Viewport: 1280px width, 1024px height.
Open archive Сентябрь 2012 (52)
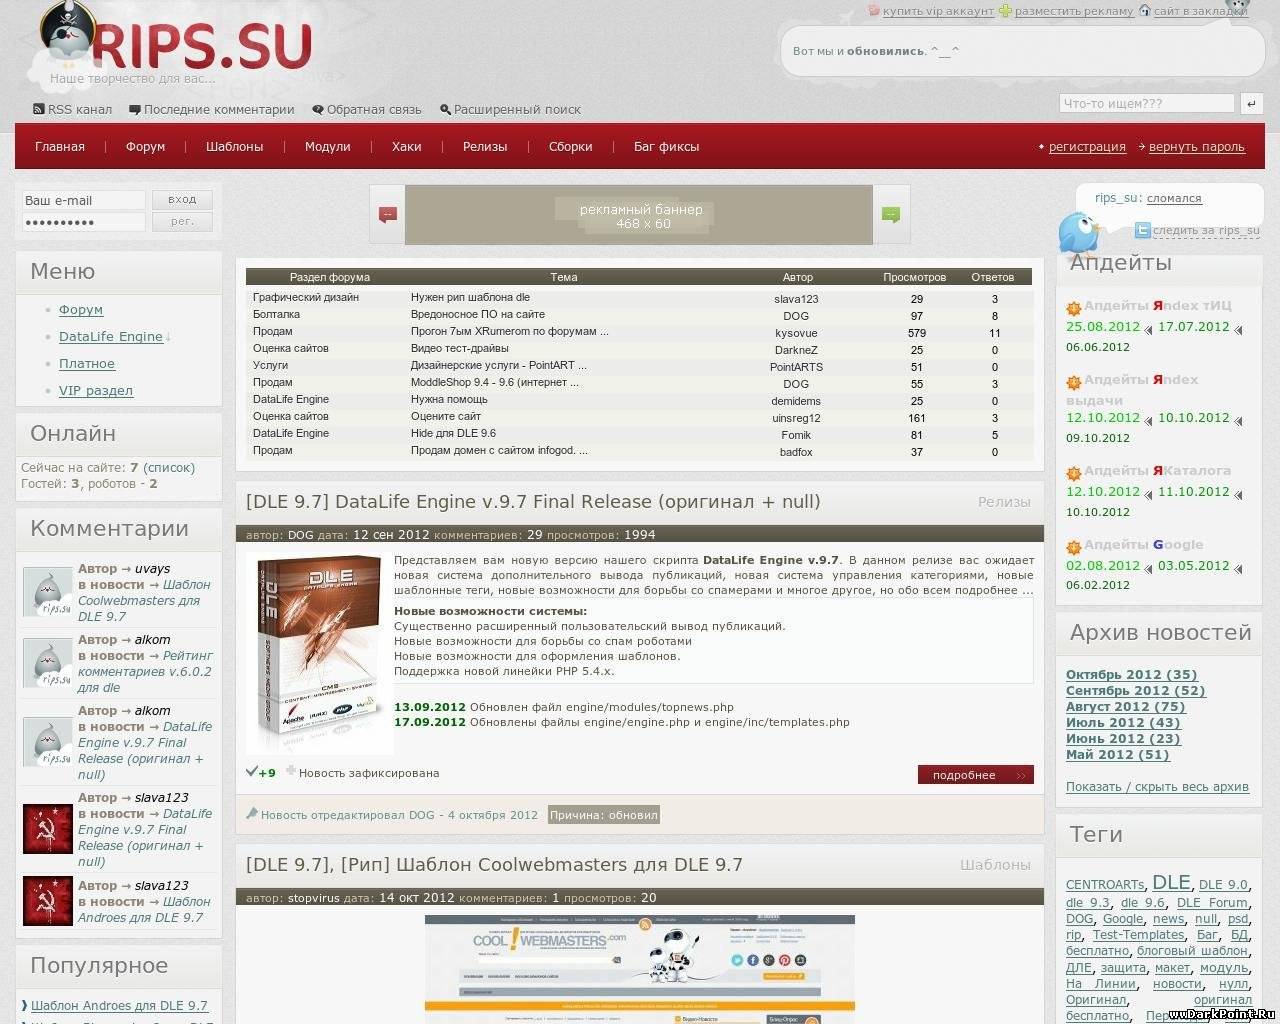point(1135,690)
